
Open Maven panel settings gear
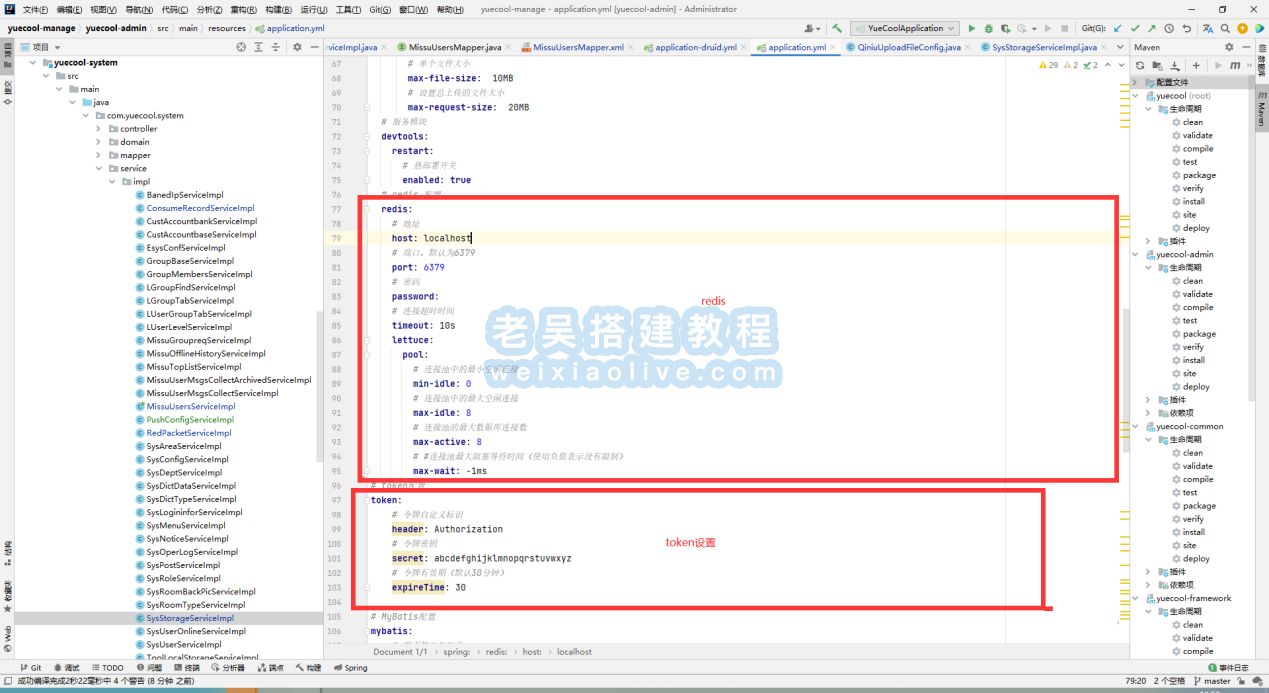pos(1229,47)
